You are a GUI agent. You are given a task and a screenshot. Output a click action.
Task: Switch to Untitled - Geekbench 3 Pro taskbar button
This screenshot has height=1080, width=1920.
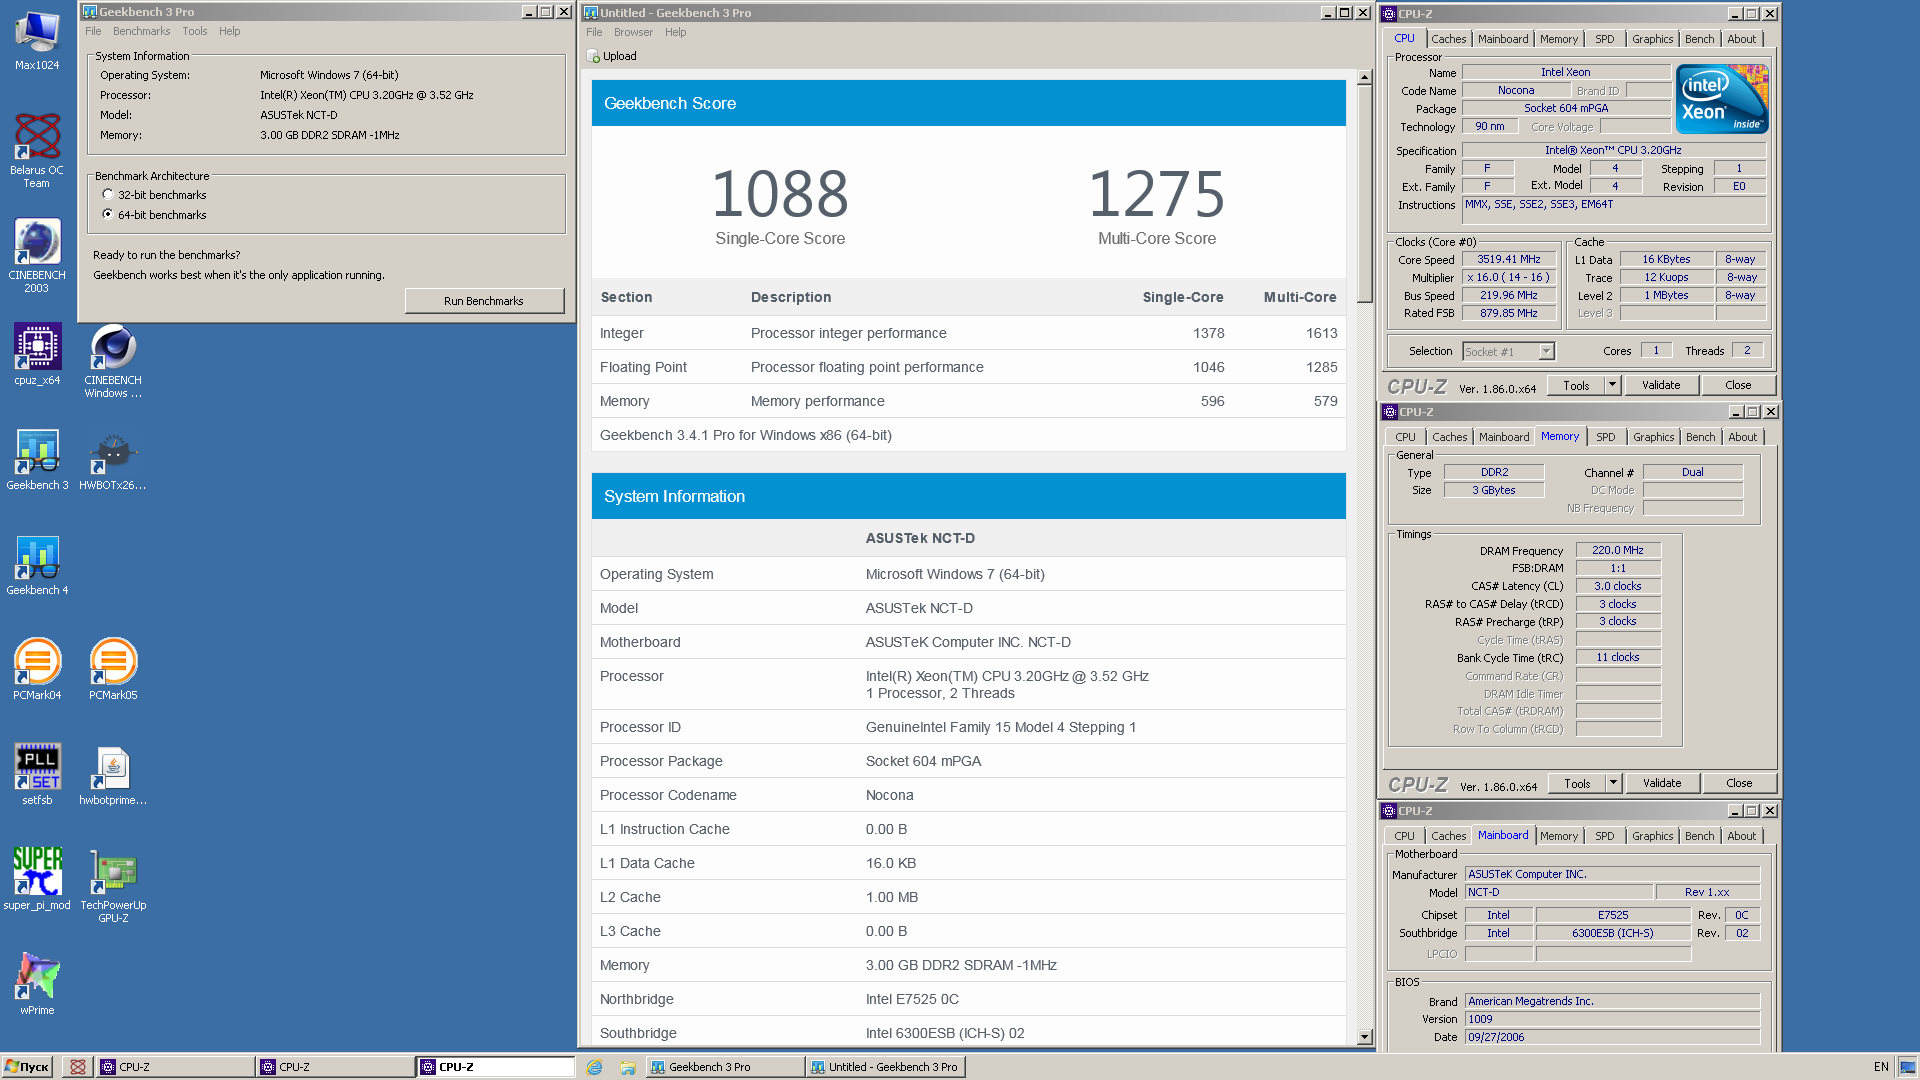[x=884, y=1067]
